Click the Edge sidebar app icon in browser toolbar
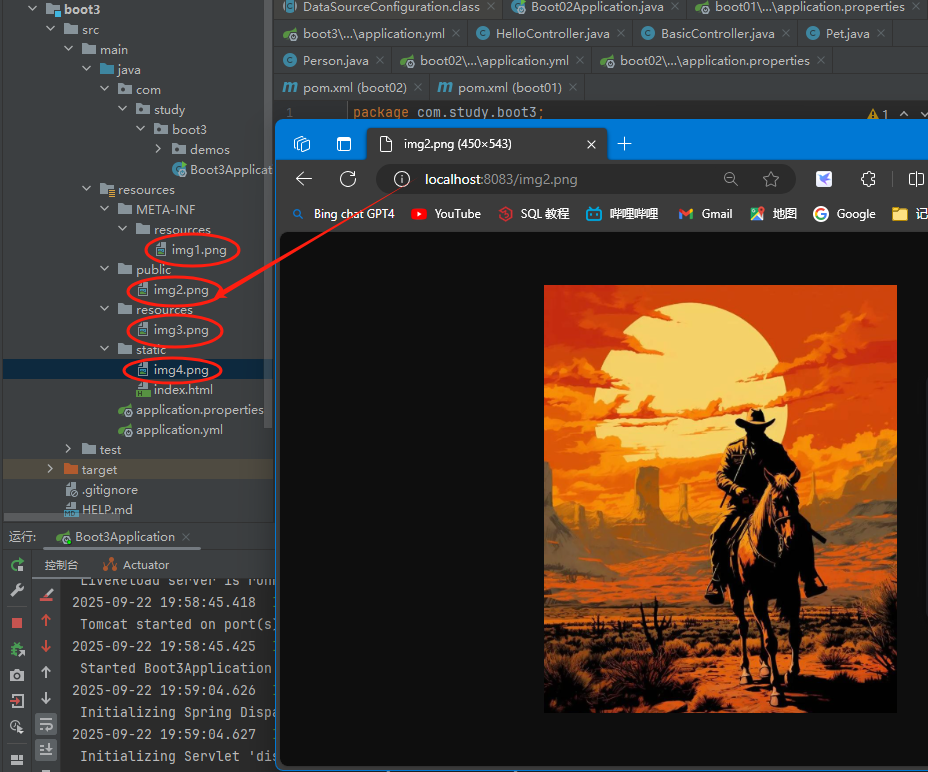This screenshot has width=928, height=772. tap(824, 179)
